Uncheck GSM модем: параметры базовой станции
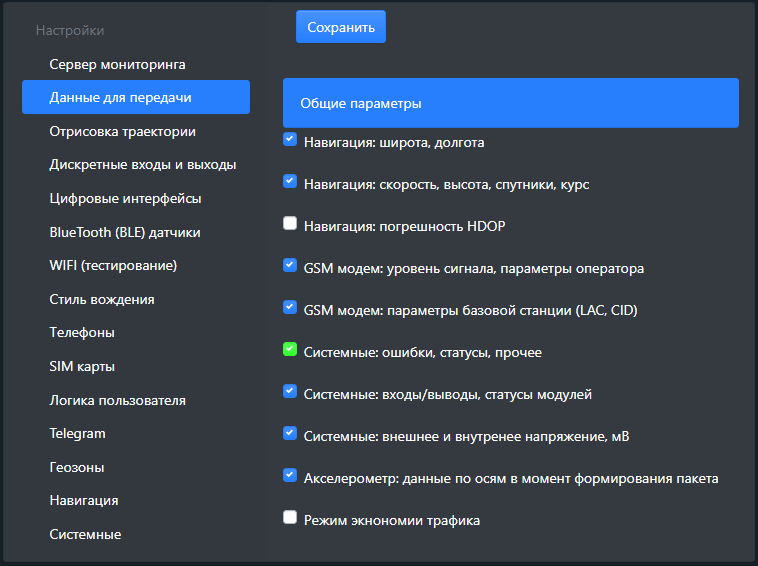Viewport: 758px width, 566px height. [290, 308]
